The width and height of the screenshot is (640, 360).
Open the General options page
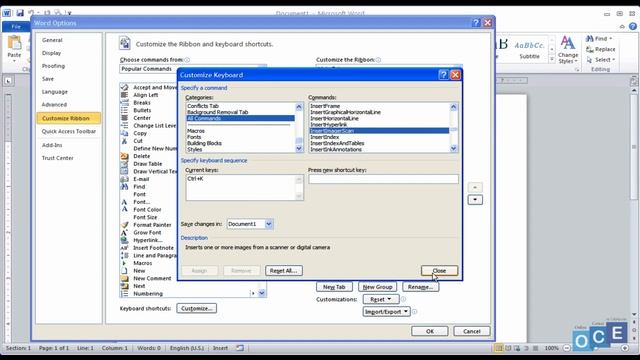(52, 40)
